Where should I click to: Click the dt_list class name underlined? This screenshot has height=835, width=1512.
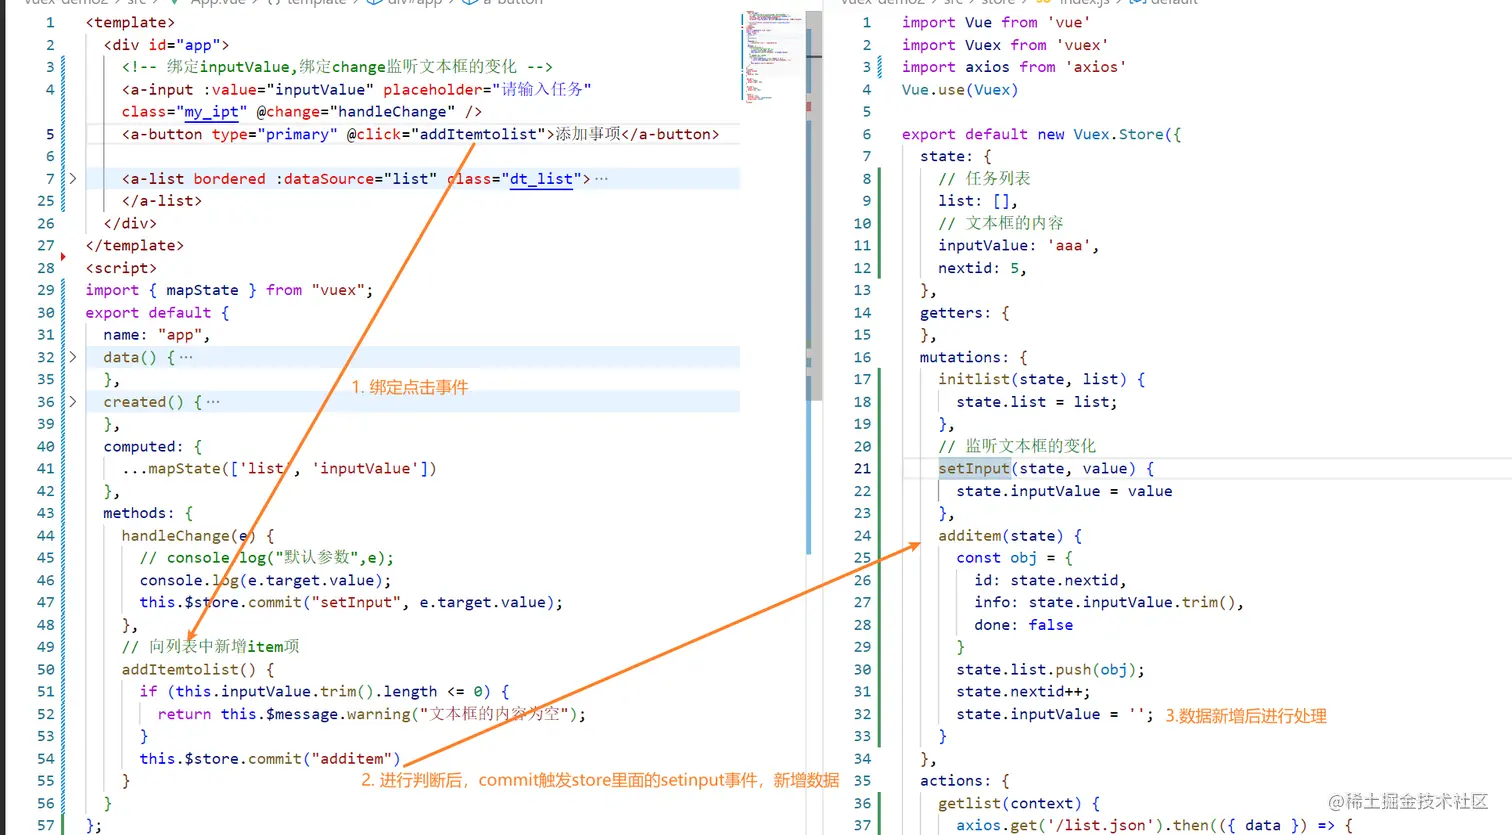(541, 179)
